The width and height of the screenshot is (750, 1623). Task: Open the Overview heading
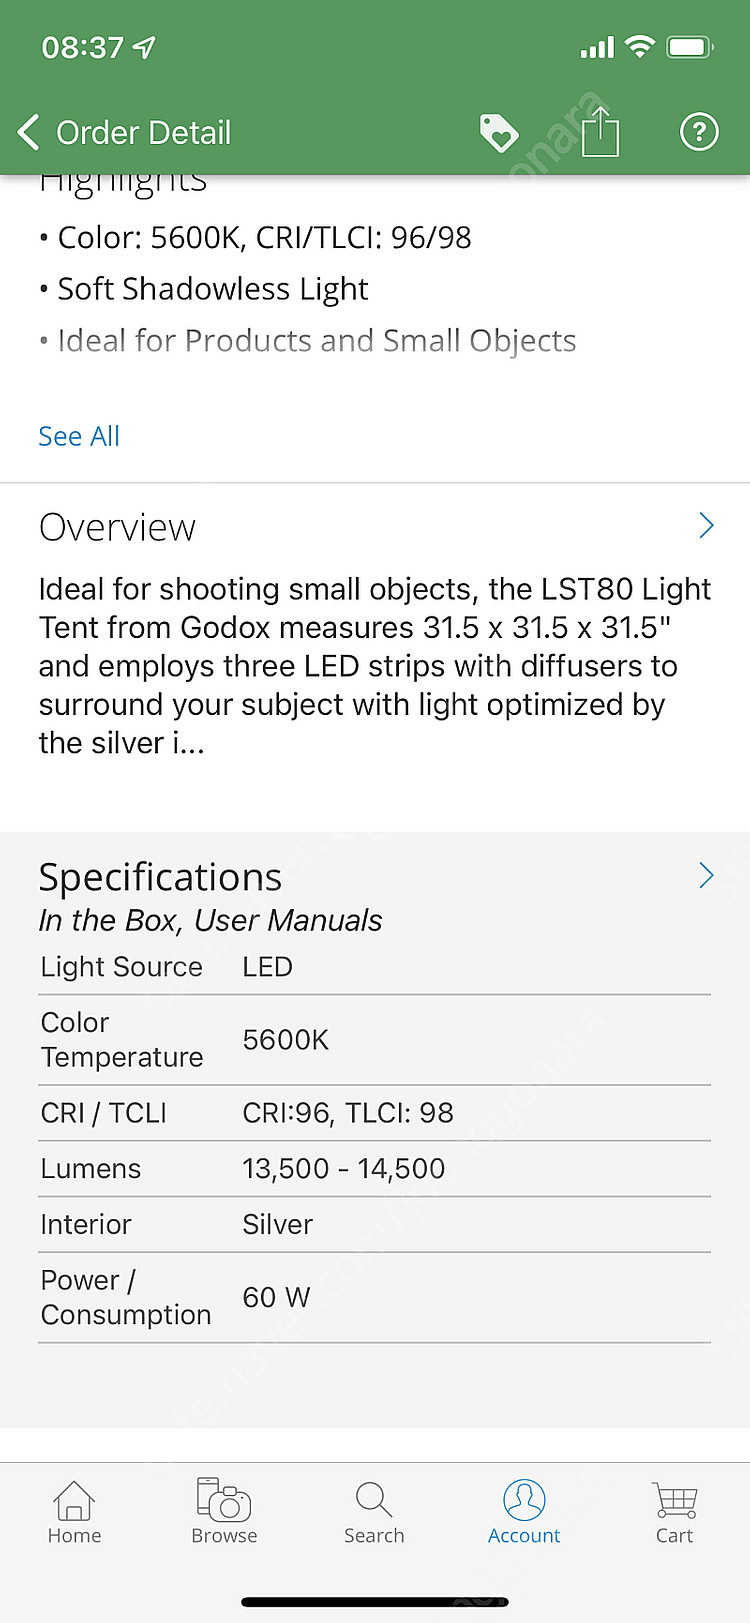(117, 527)
